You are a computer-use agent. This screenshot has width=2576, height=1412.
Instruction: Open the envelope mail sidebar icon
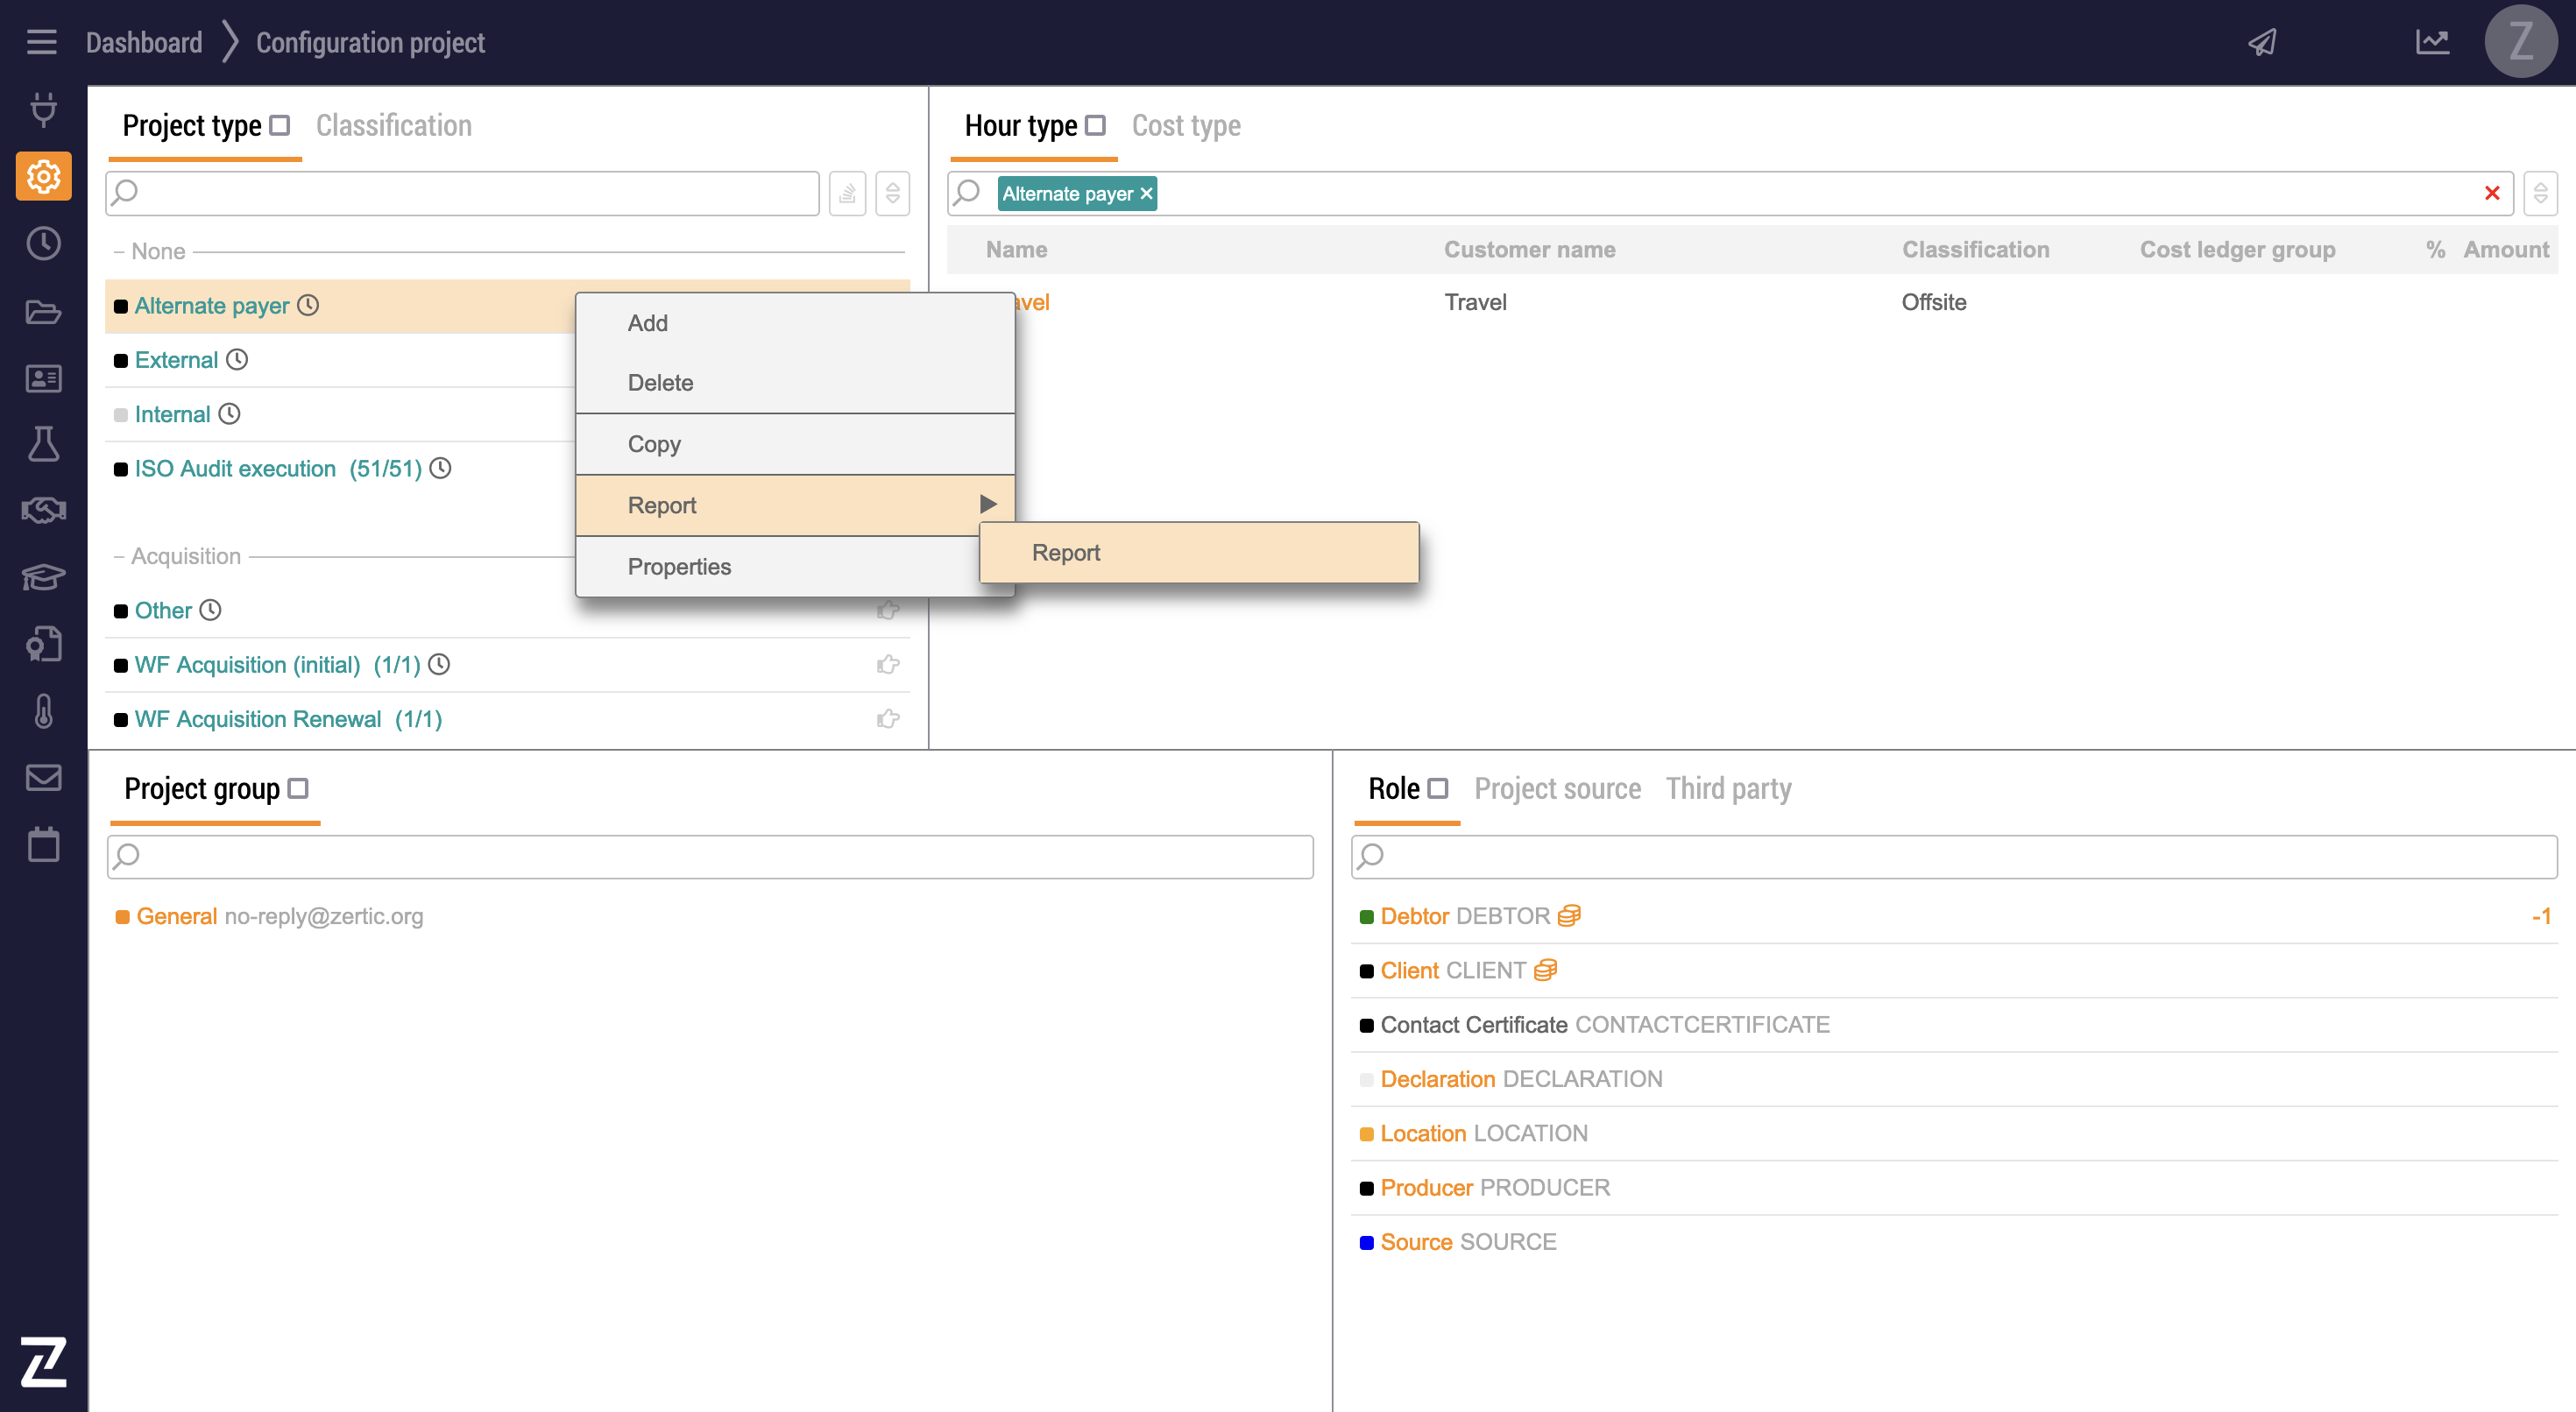(x=43, y=777)
